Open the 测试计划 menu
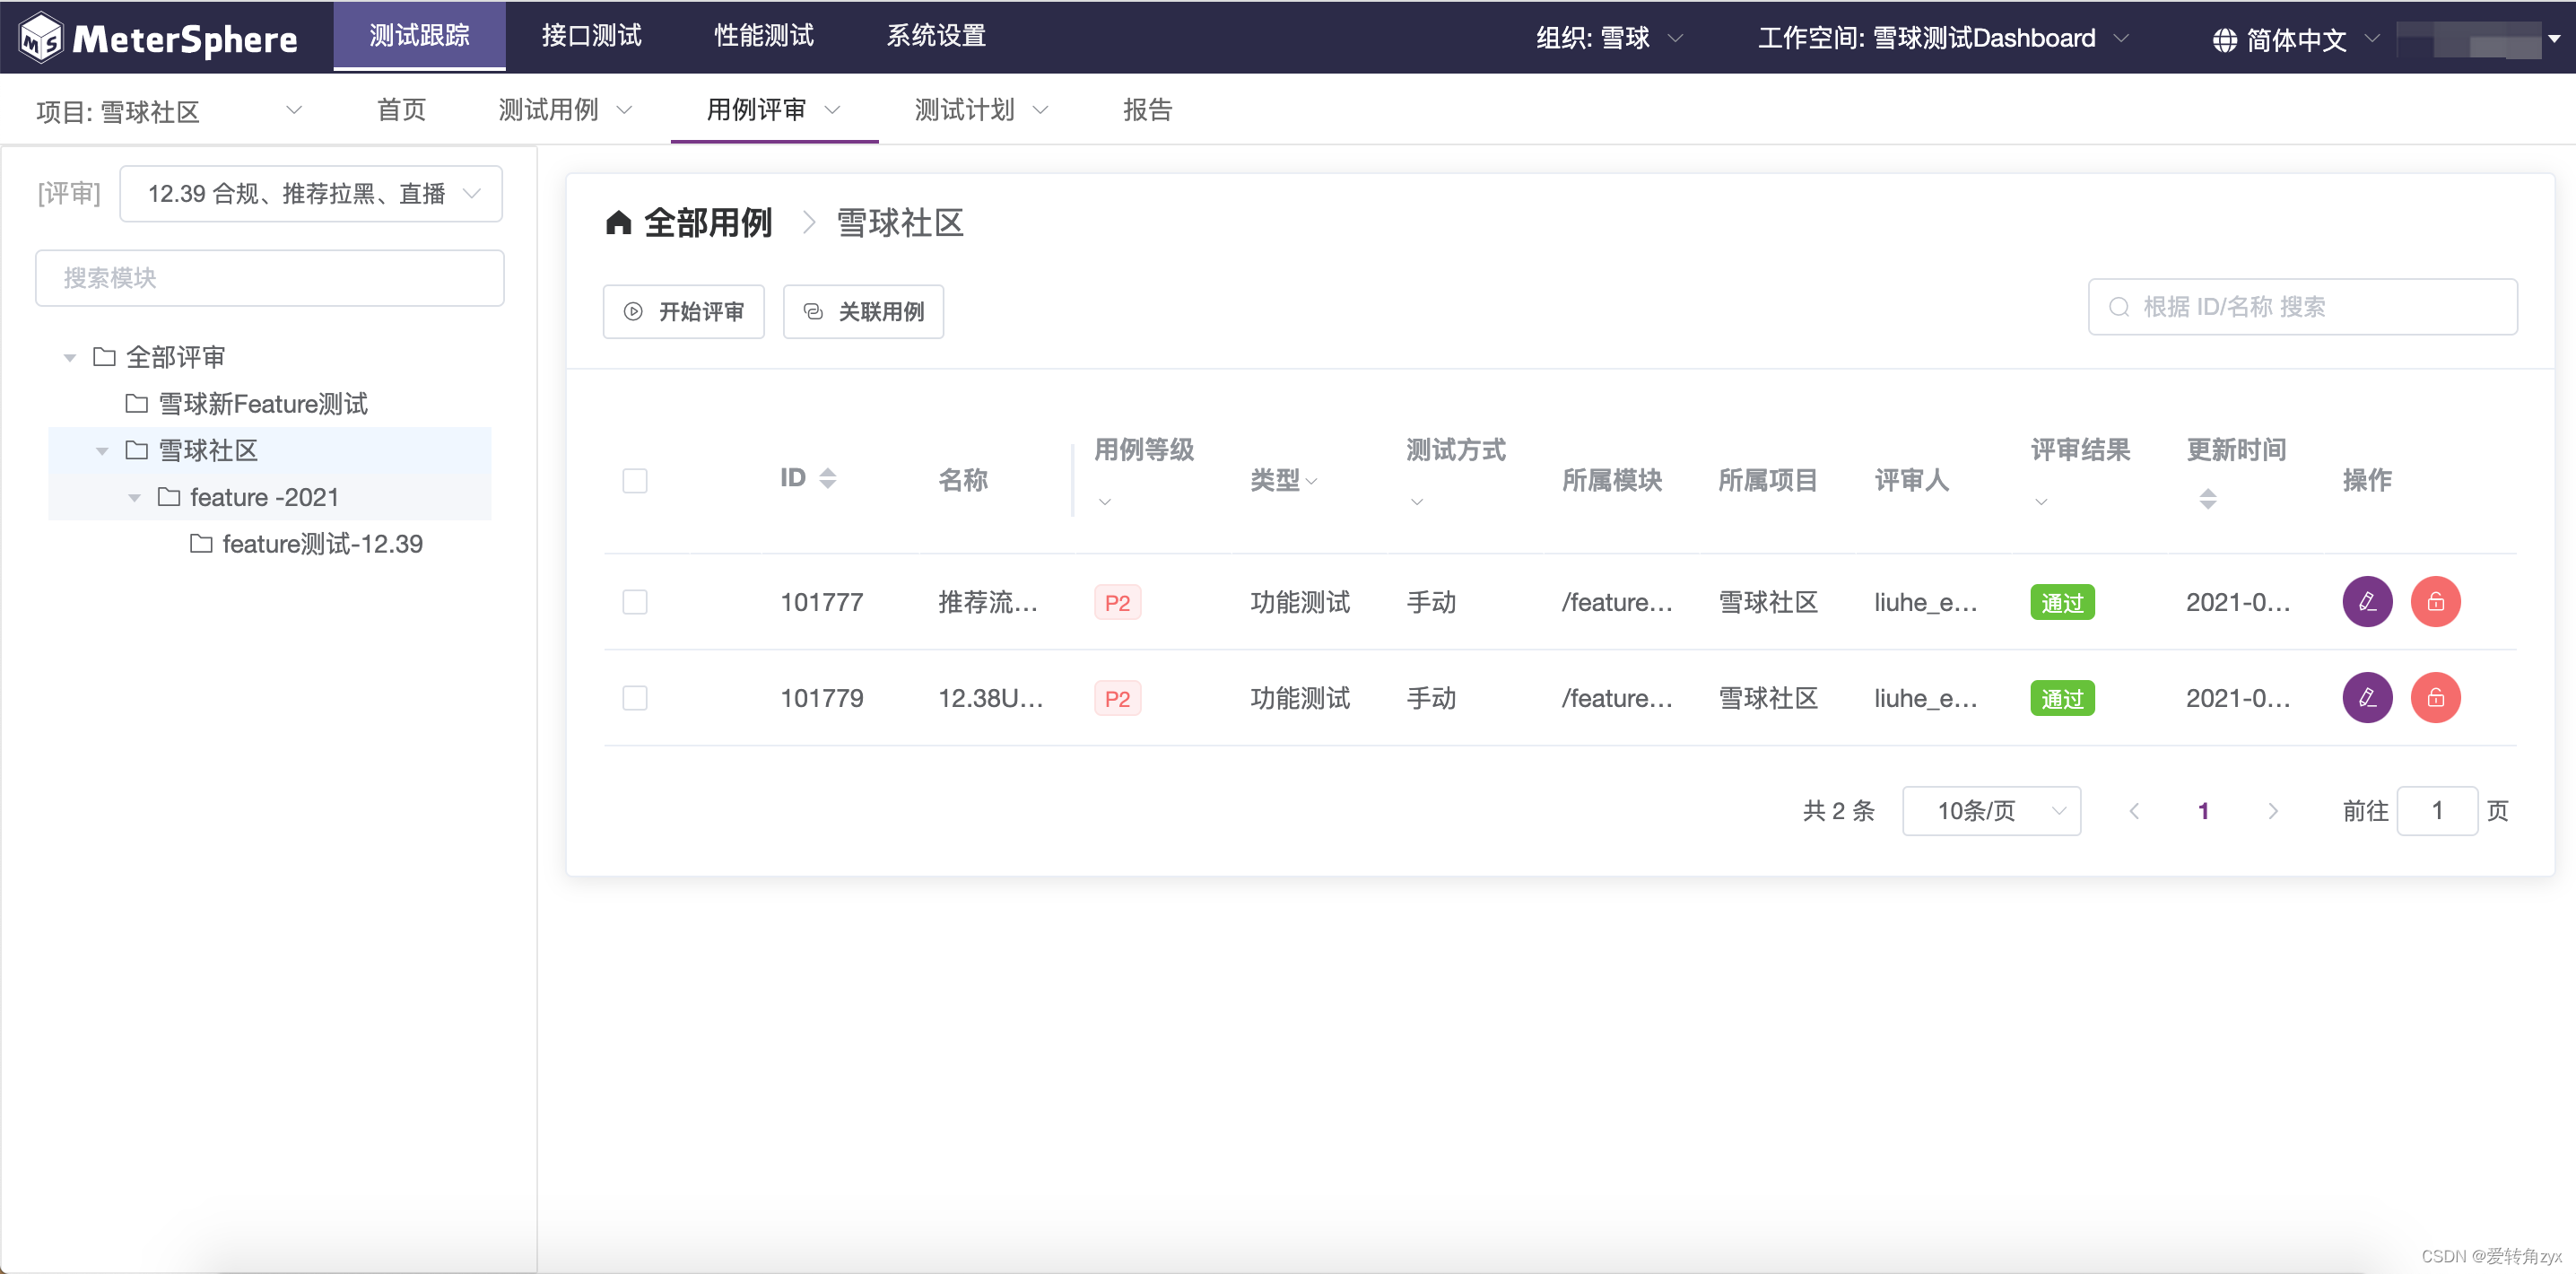The width and height of the screenshot is (2576, 1274). (x=982, y=110)
